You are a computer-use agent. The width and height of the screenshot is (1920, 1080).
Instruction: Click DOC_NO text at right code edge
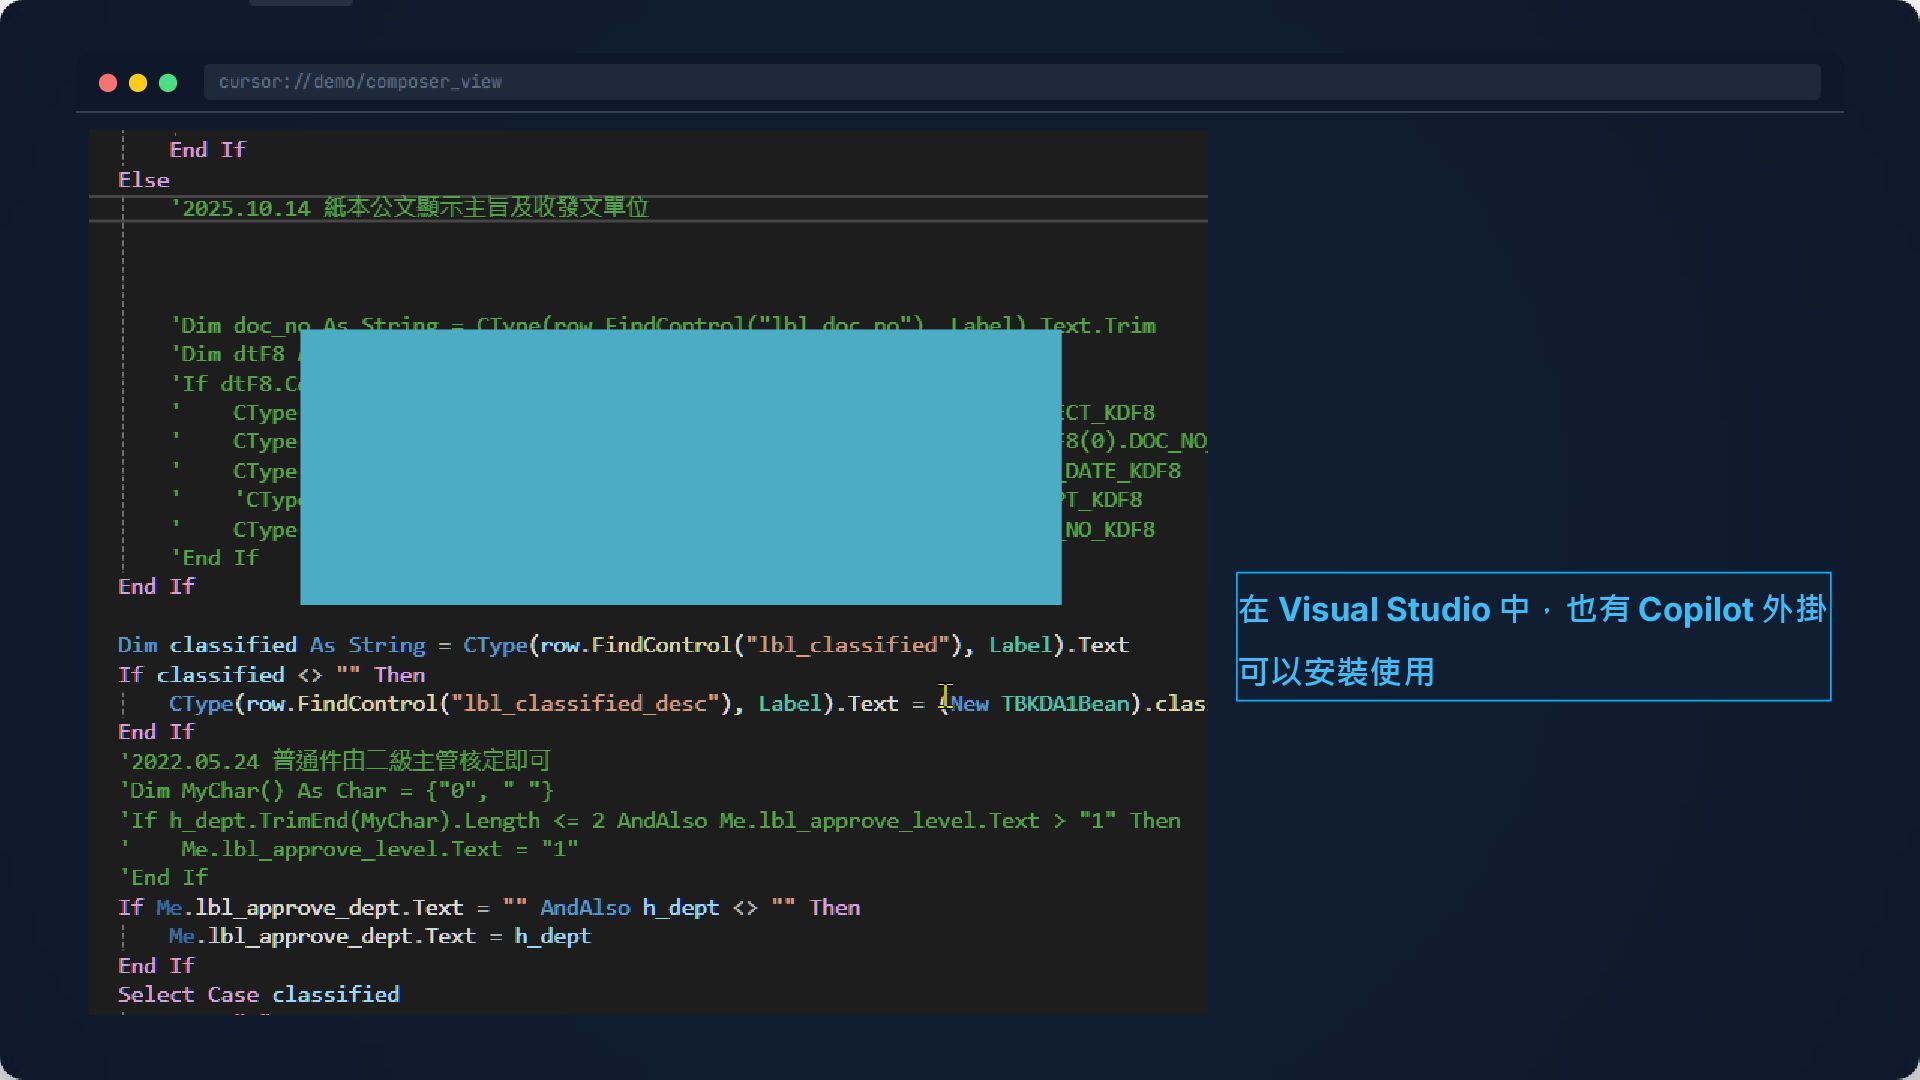point(1166,442)
